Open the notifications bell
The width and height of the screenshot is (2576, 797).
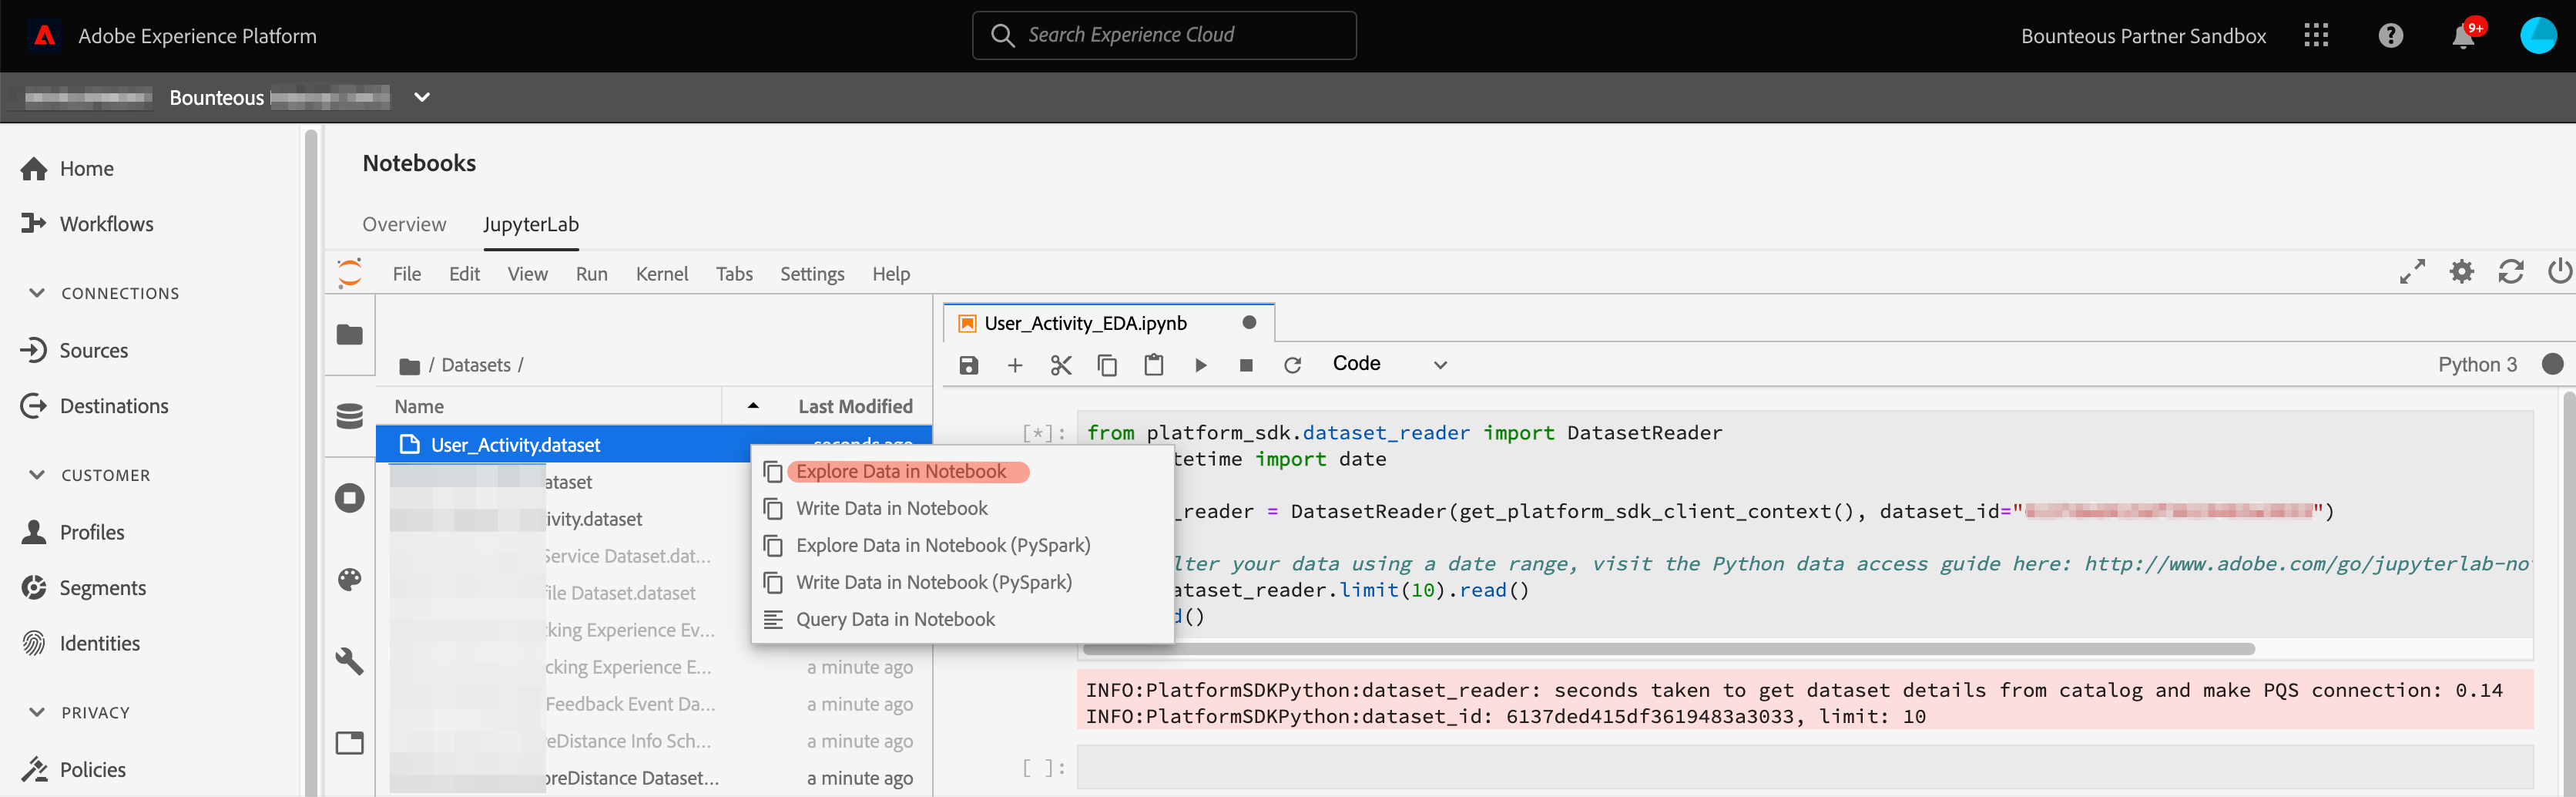coord(2463,36)
